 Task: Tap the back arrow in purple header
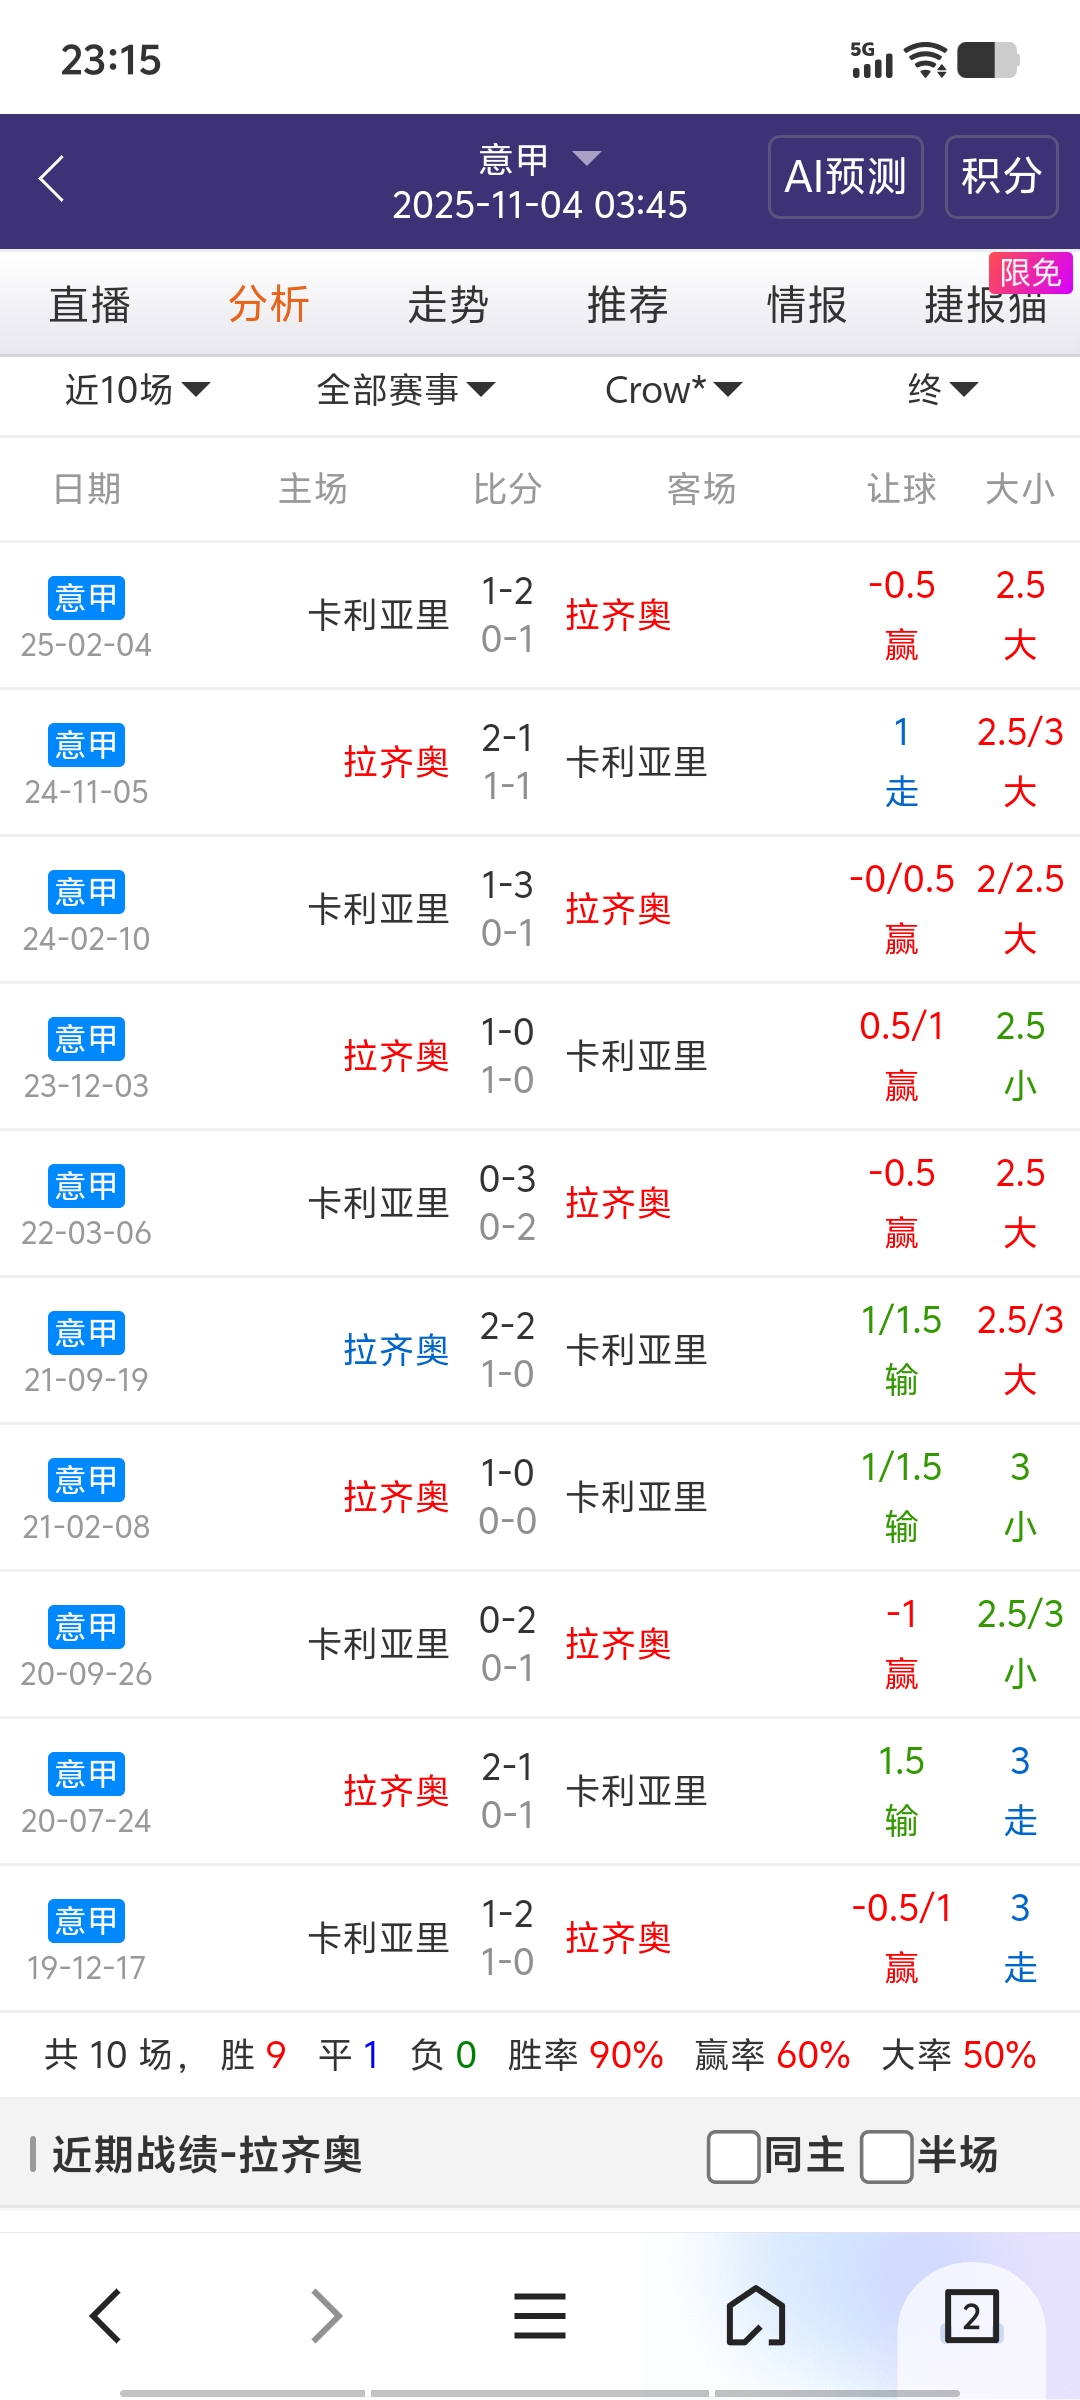click(52, 179)
